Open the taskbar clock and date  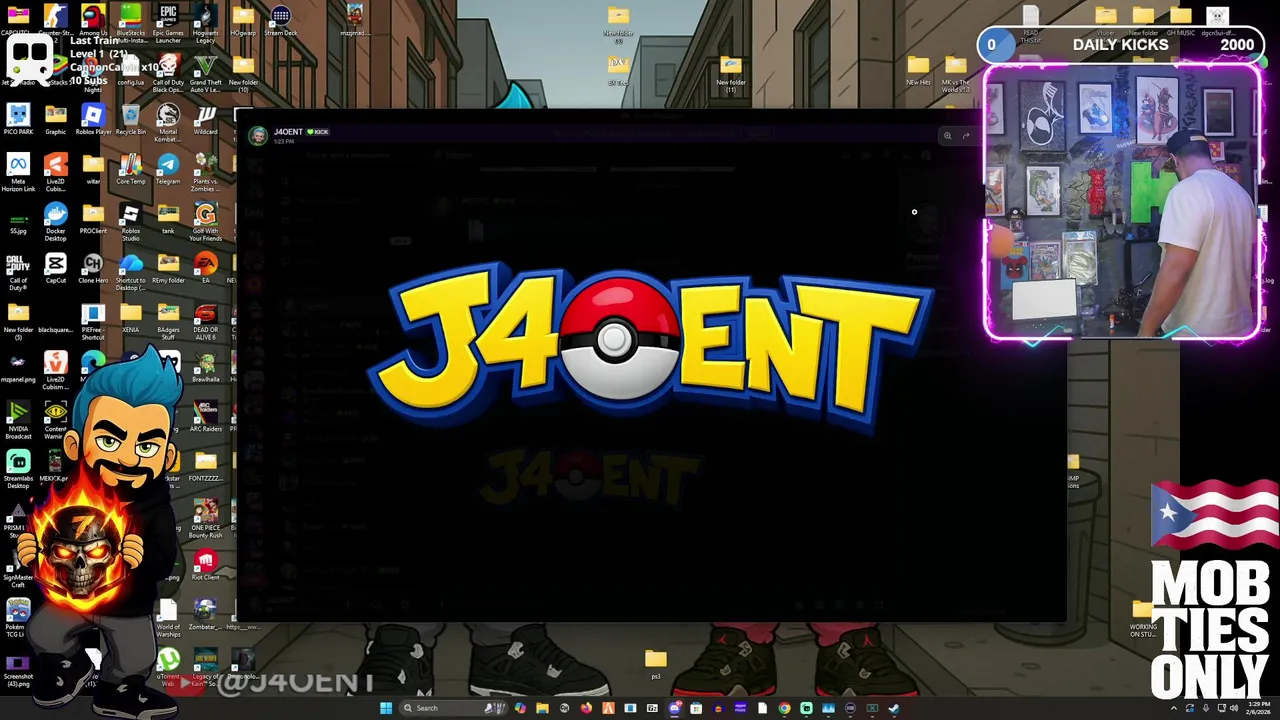(x=1257, y=708)
